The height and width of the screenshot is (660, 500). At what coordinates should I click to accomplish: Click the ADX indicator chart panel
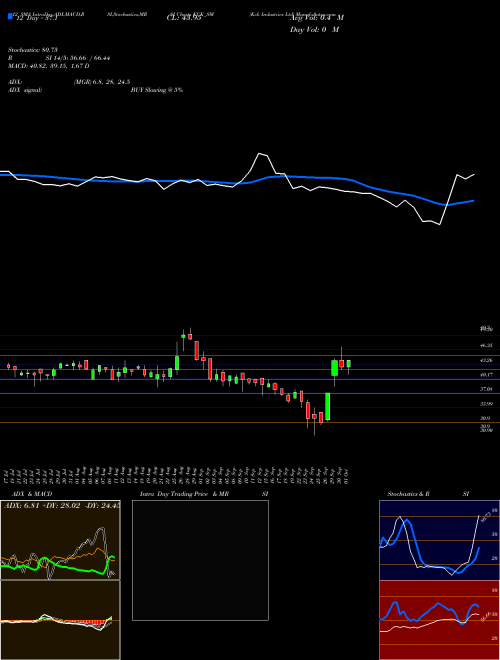tap(60, 540)
